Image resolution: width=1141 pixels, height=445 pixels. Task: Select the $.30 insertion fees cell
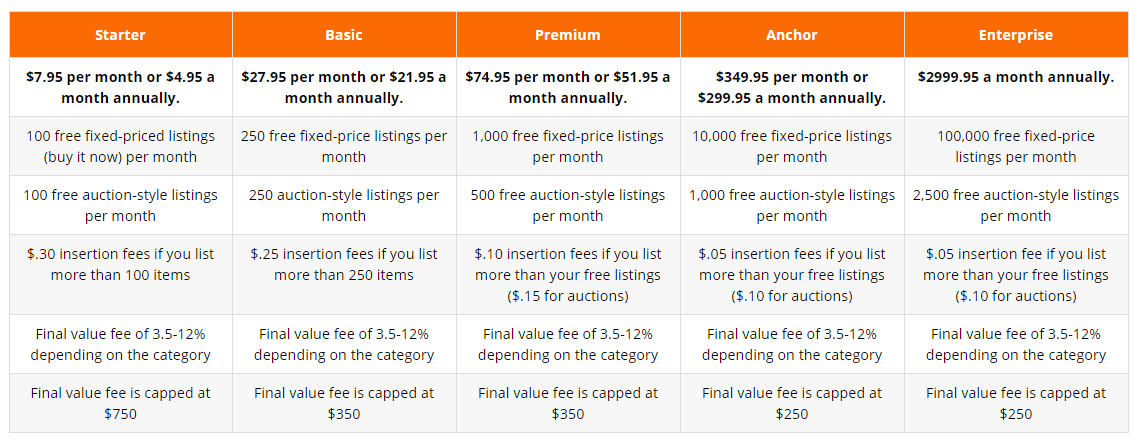(x=121, y=275)
